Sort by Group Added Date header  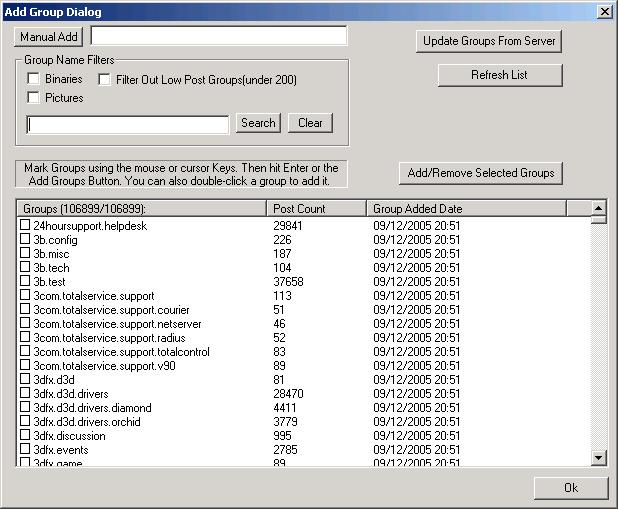466,208
